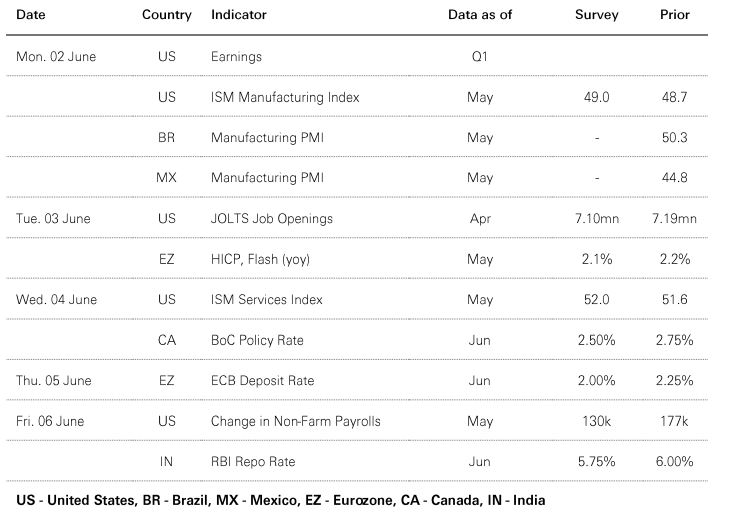Screen dimensions: 747x532
Task: Click the Tue. 03 June date
Action: (53, 219)
